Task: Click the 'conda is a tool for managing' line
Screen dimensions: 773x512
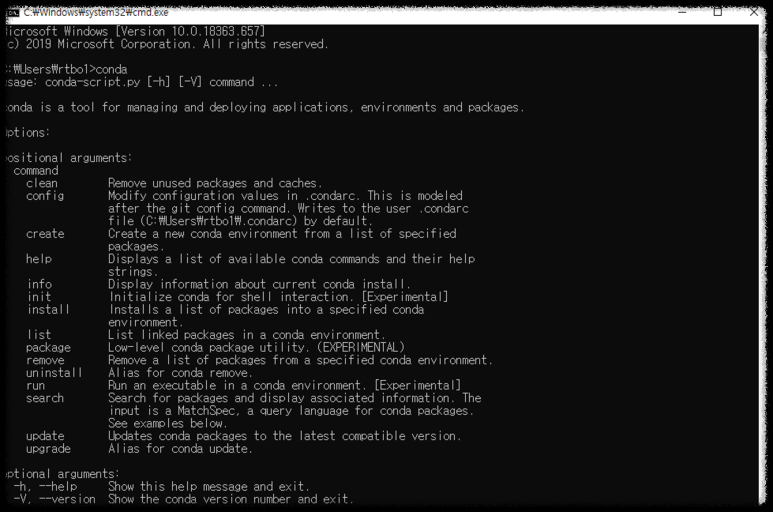Action: 266,107
